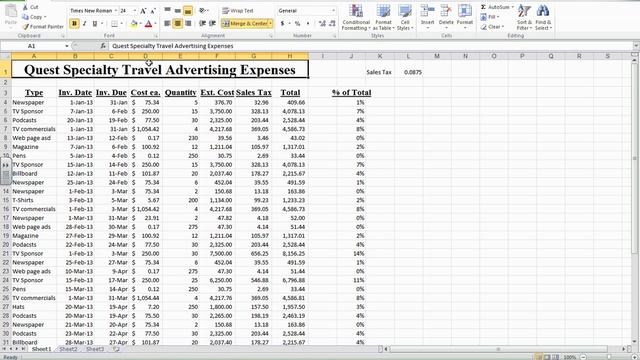Click the Delete cells button
This screenshot has width=640, height=360.
446,16
